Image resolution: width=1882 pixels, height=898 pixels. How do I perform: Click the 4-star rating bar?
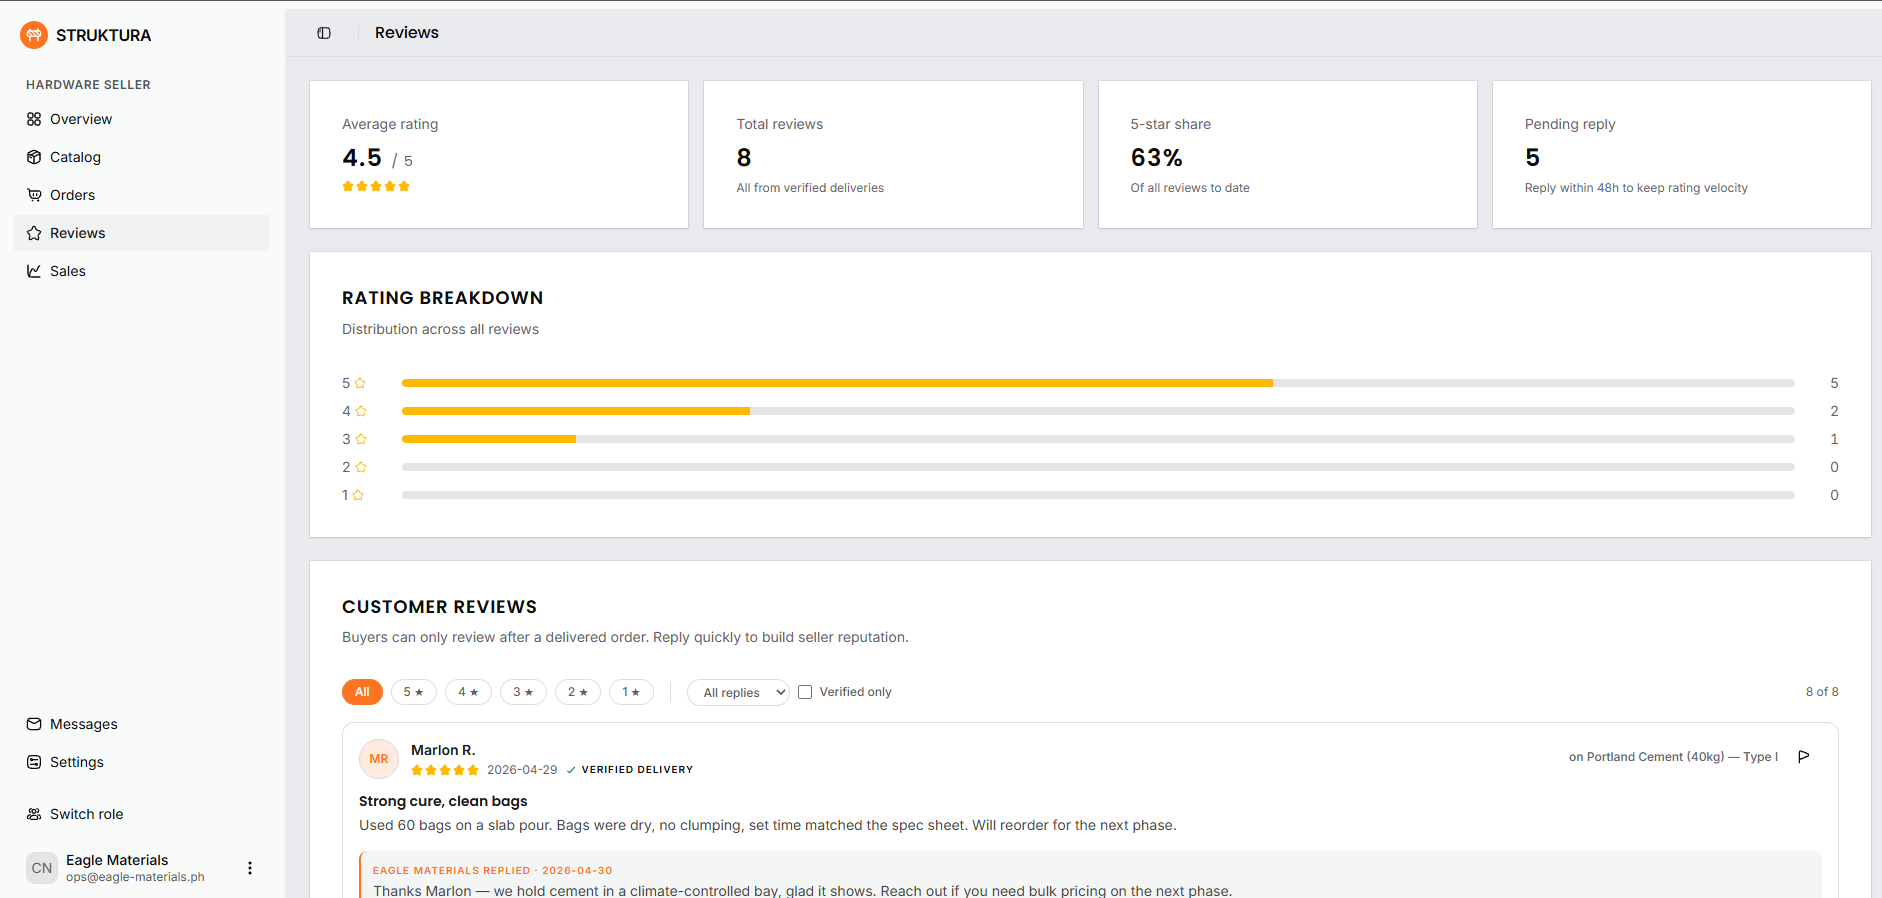(x=1098, y=411)
